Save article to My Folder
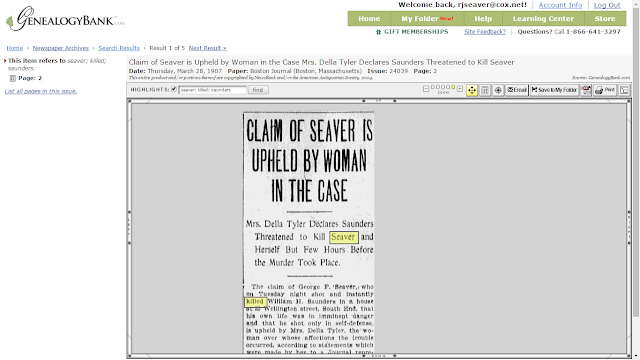640x360 pixels. pos(554,90)
